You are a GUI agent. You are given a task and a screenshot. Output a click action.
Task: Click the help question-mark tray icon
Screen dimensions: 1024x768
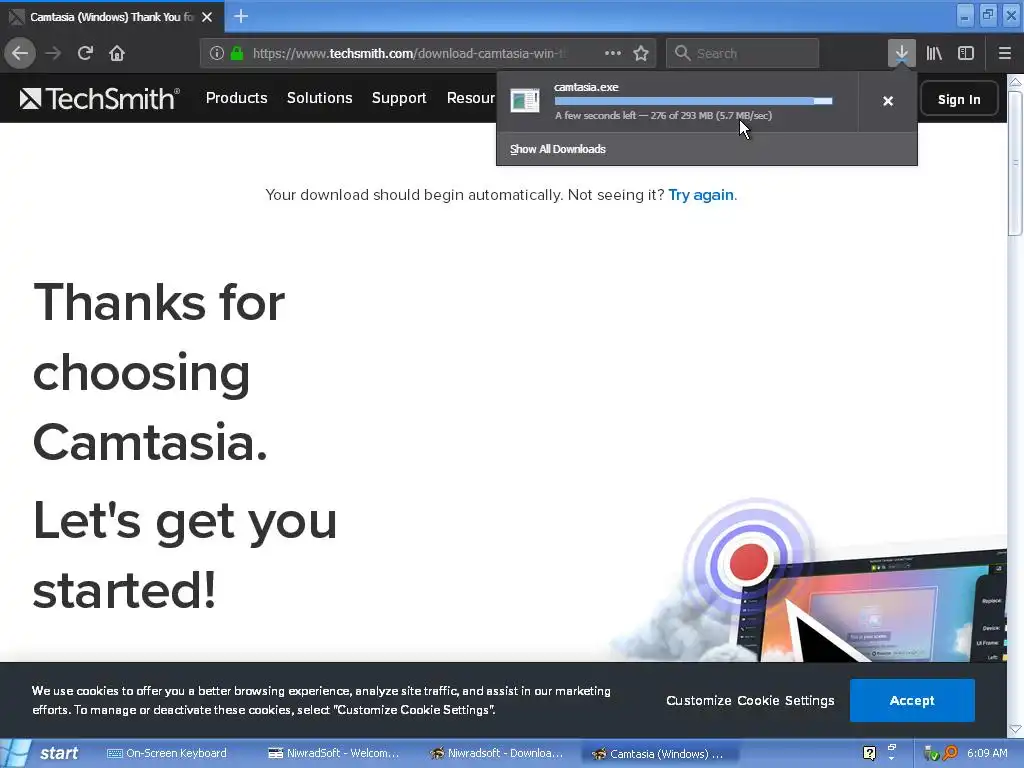tap(869, 753)
